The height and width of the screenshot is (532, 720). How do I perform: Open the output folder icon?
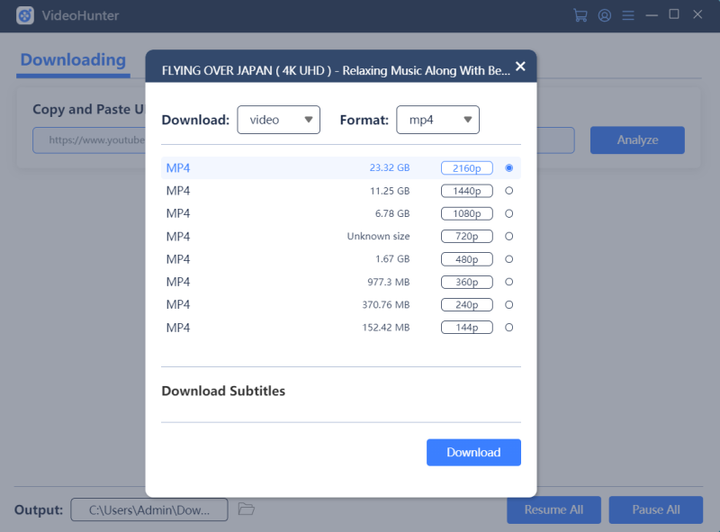pyautogui.click(x=246, y=509)
